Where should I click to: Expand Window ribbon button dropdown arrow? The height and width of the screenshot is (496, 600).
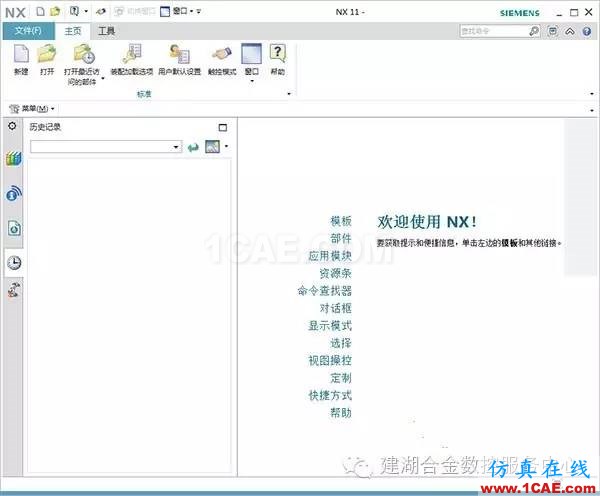tap(252, 81)
